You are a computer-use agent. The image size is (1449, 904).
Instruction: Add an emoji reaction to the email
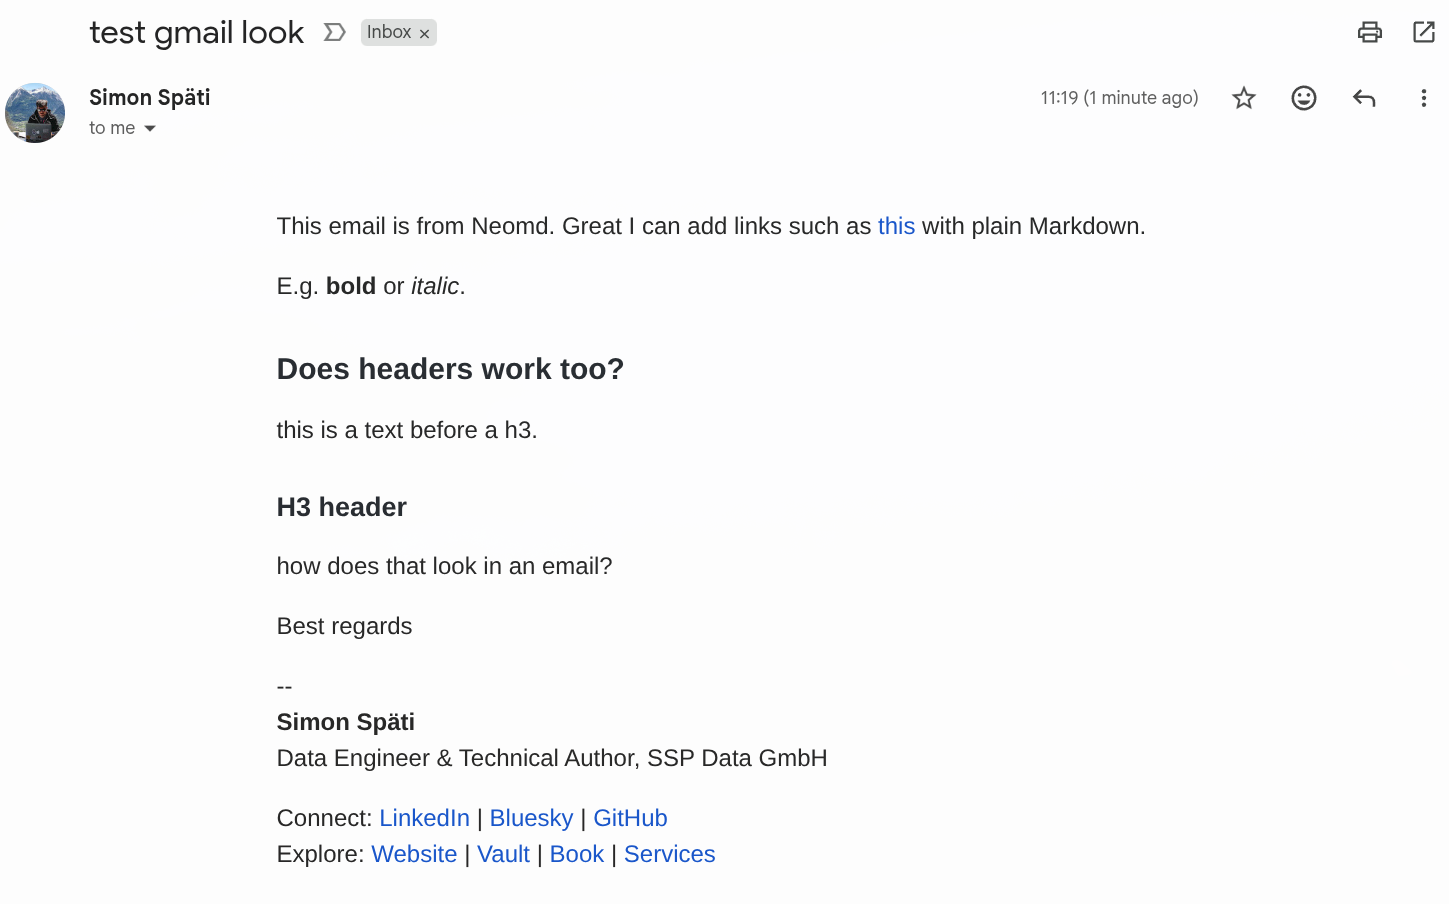1303,98
